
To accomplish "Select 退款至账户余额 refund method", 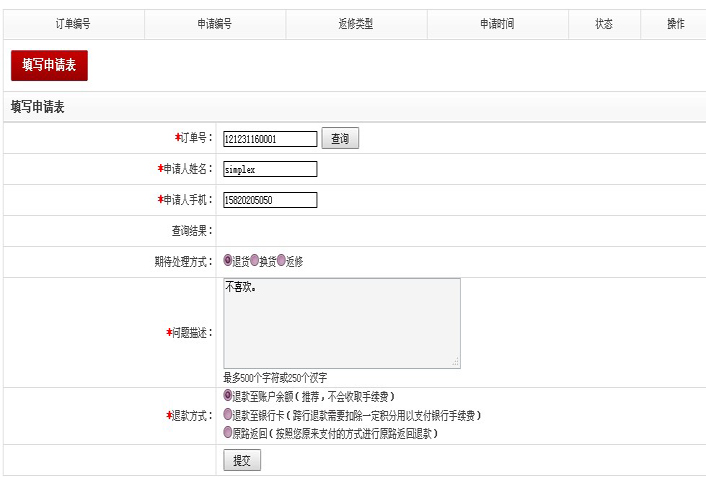I will click(x=228, y=396).
